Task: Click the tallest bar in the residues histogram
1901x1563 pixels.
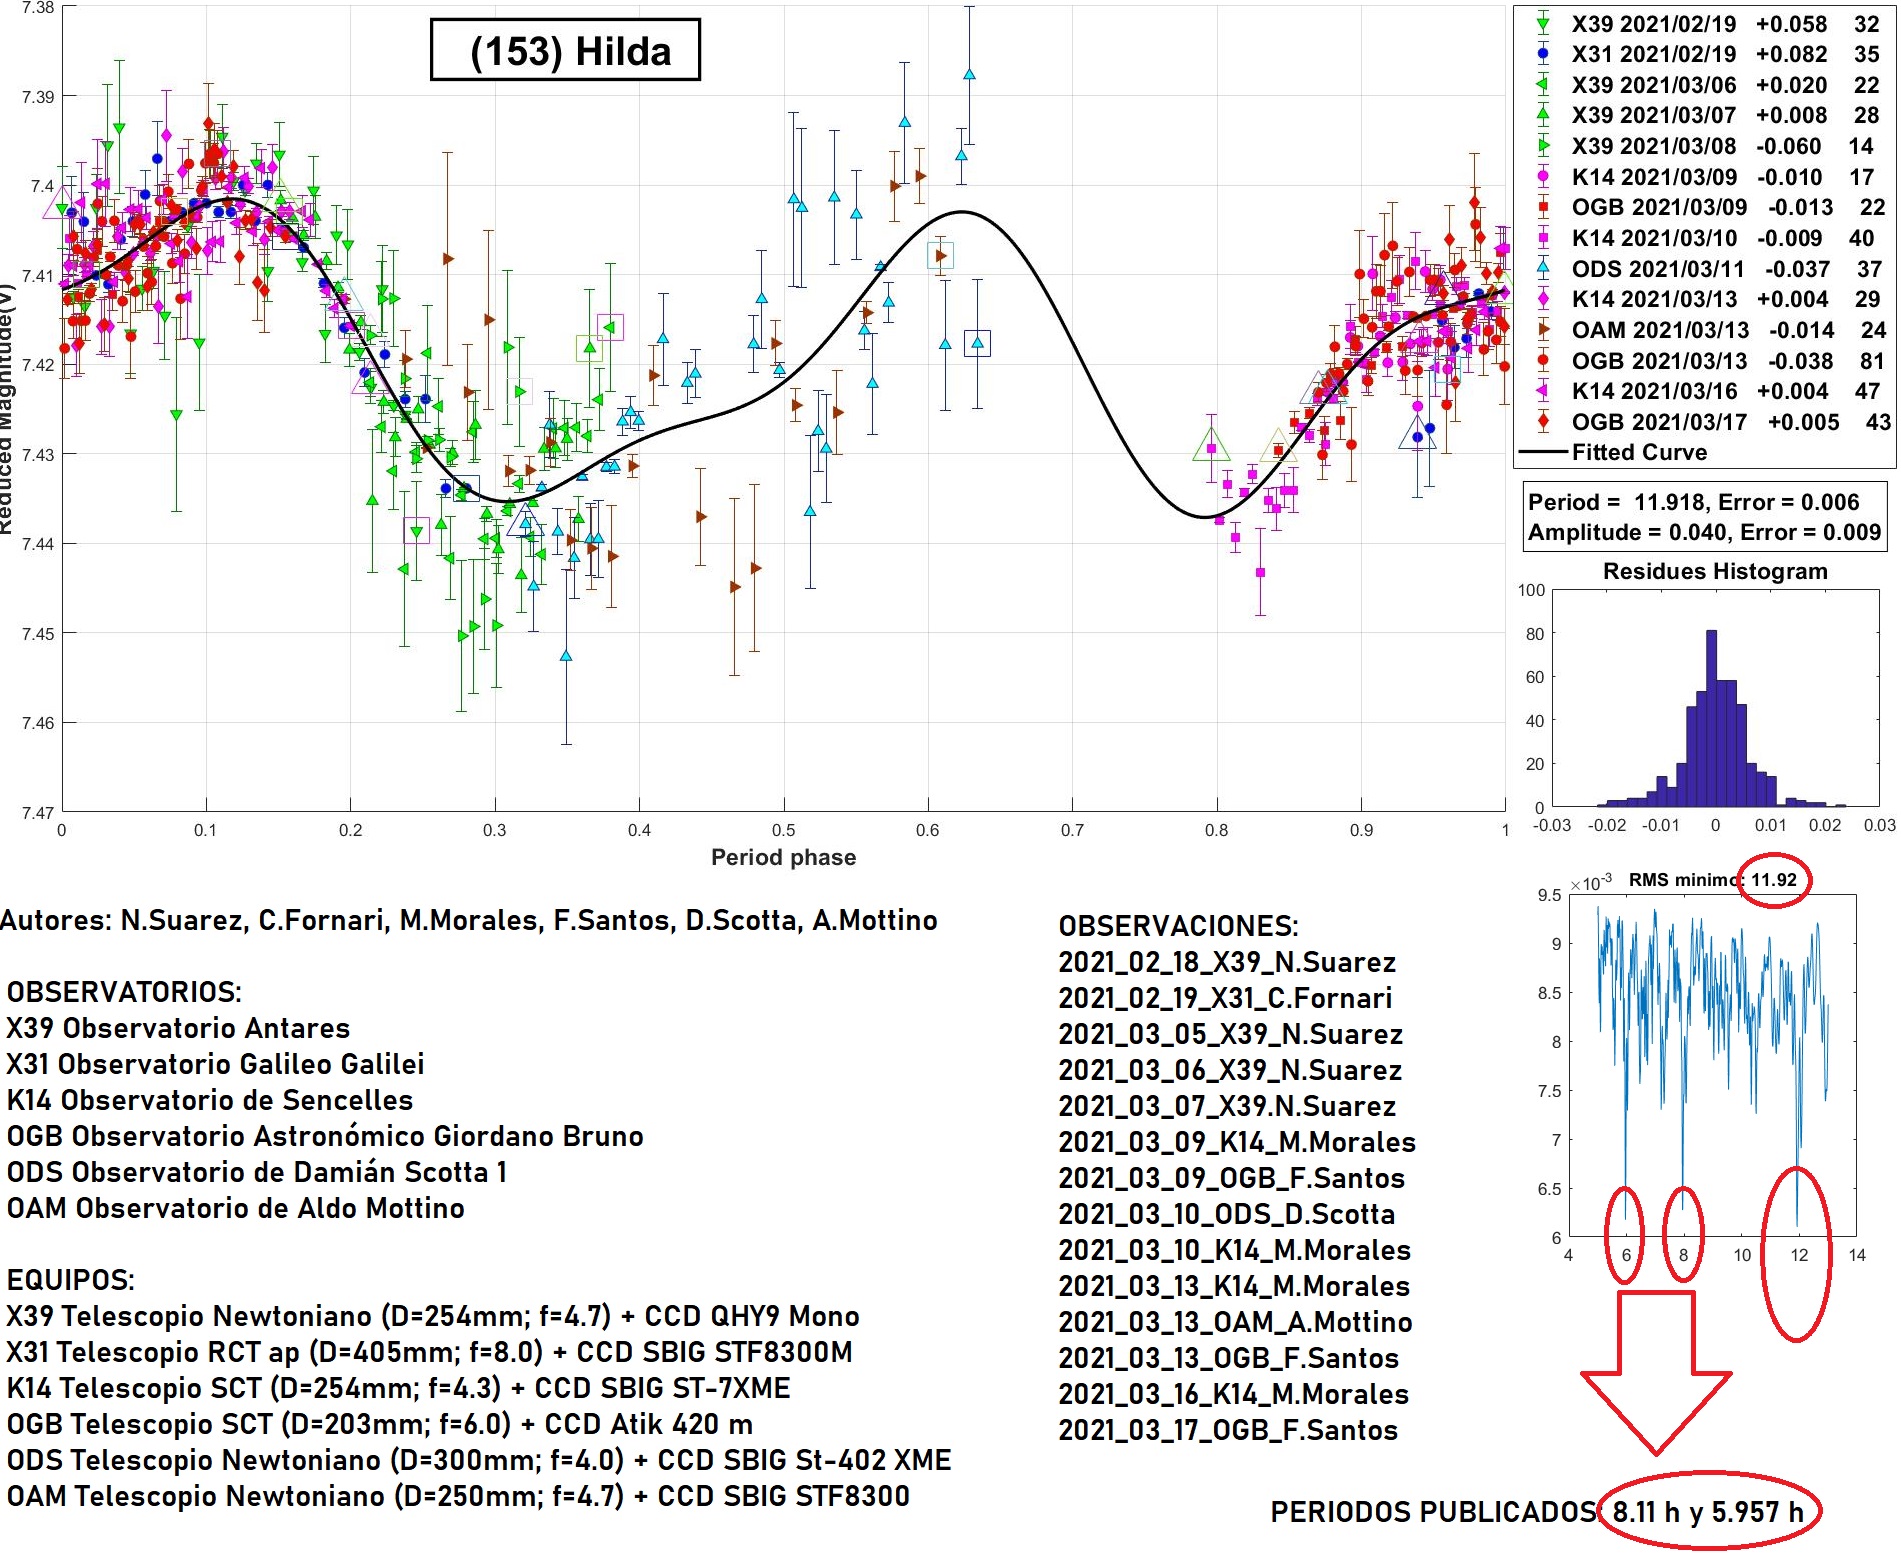Action: coord(1711,718)
